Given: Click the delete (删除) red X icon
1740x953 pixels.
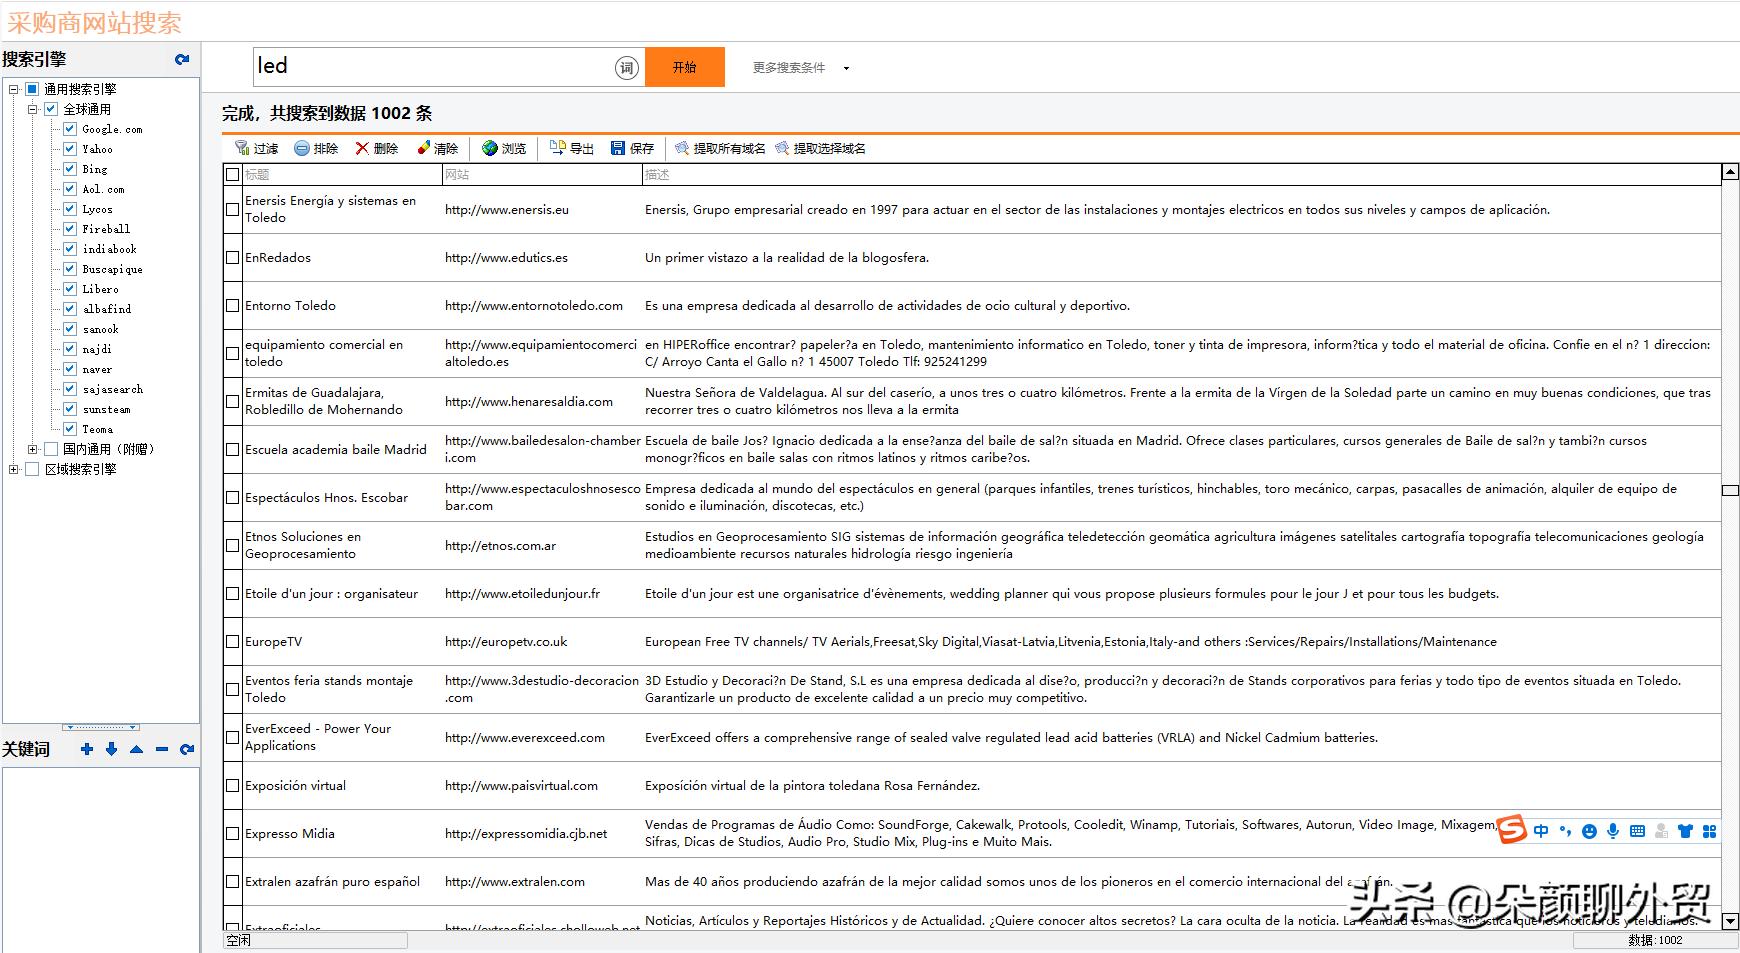Looking at the screenshot, I should [362, 148].
